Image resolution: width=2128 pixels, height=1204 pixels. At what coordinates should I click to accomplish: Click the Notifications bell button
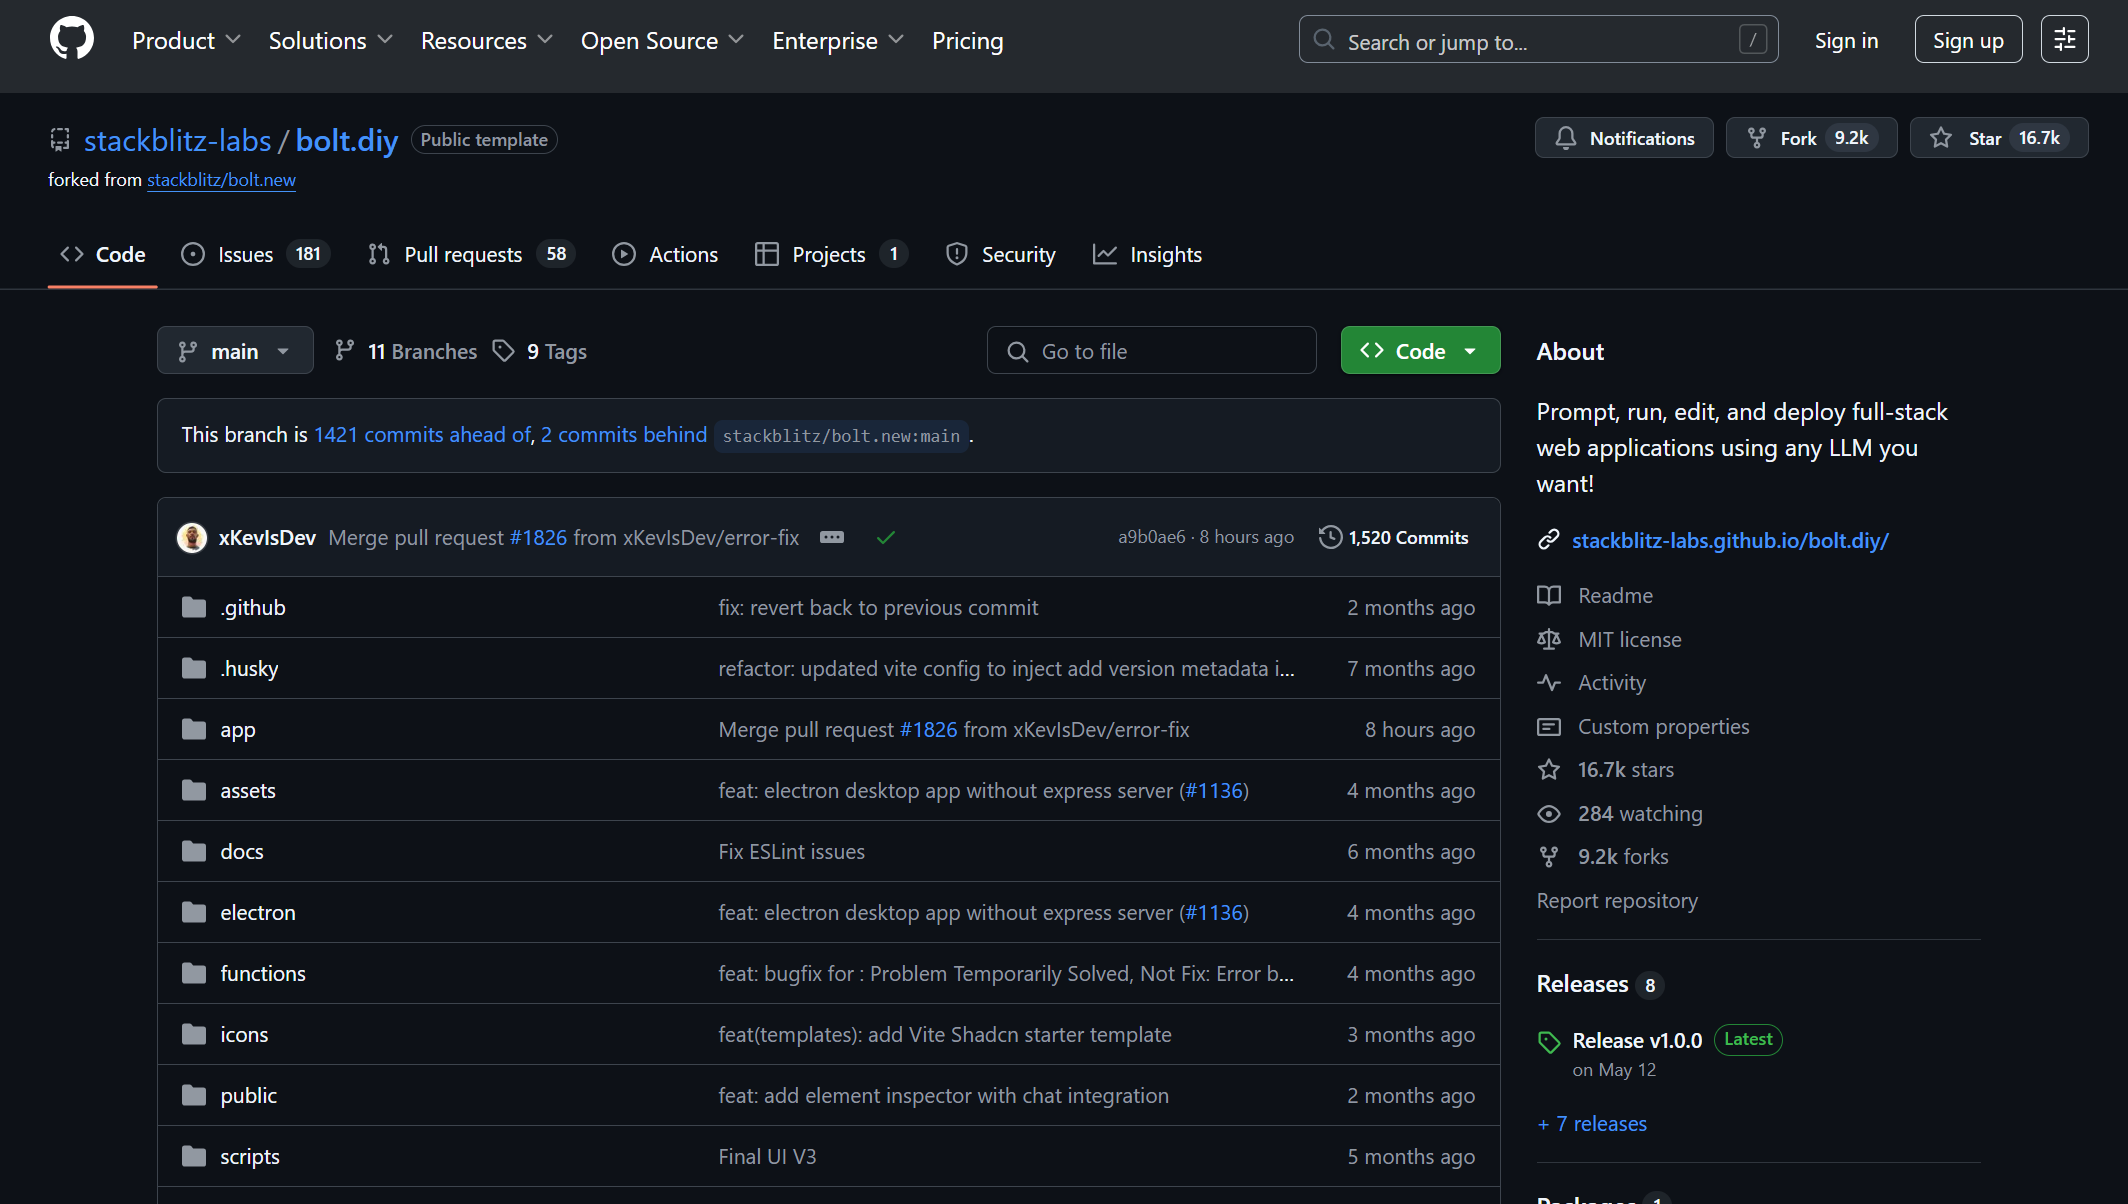[x=1624, y=138]
